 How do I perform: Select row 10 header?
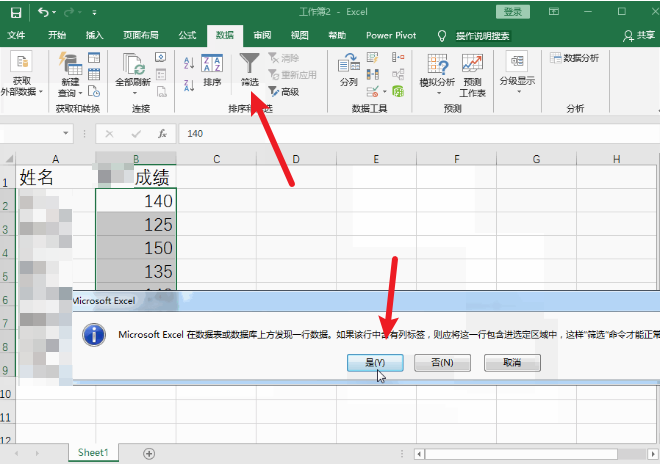pyautogui.click(x=6, y=394)
